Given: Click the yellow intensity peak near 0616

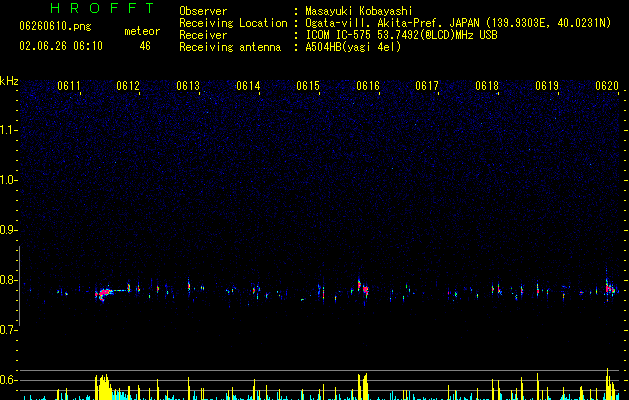Looking at the screenshot, I should [x=363, y=386].
